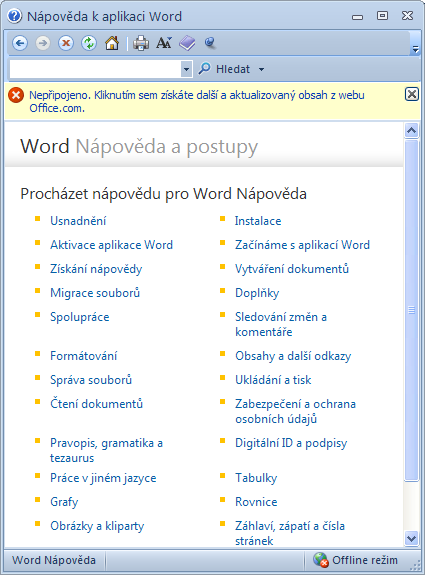The height and width of the screenshot is (575, 425).
Task: Click the Hledat search button
Action: click(224, 69)
